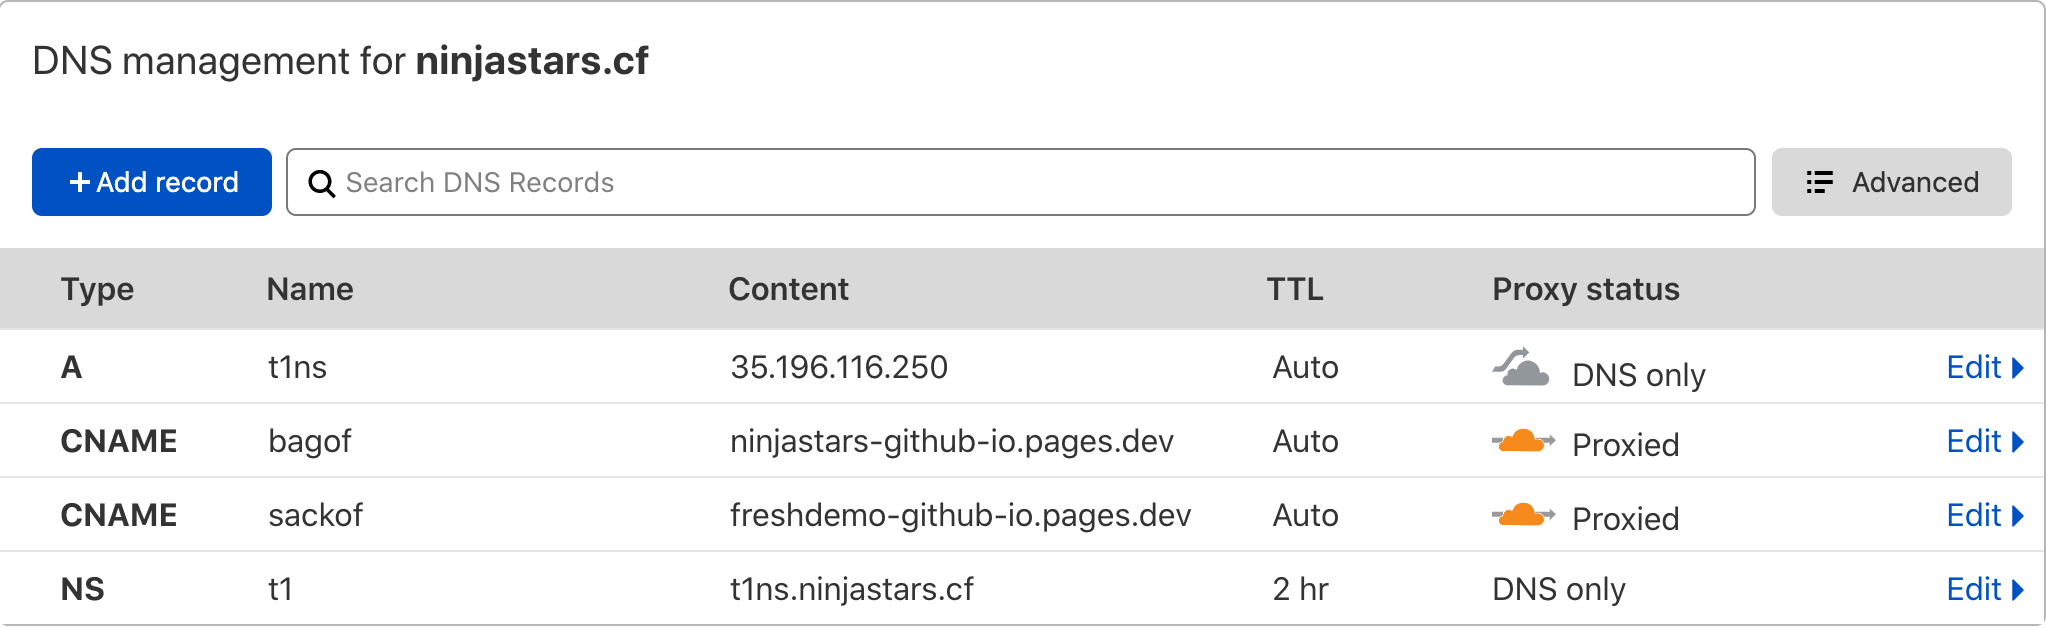The width and height of the screenshot is (2046, 628).
Task: Expand the t1ns record edit arrow
Action: 2018,368
